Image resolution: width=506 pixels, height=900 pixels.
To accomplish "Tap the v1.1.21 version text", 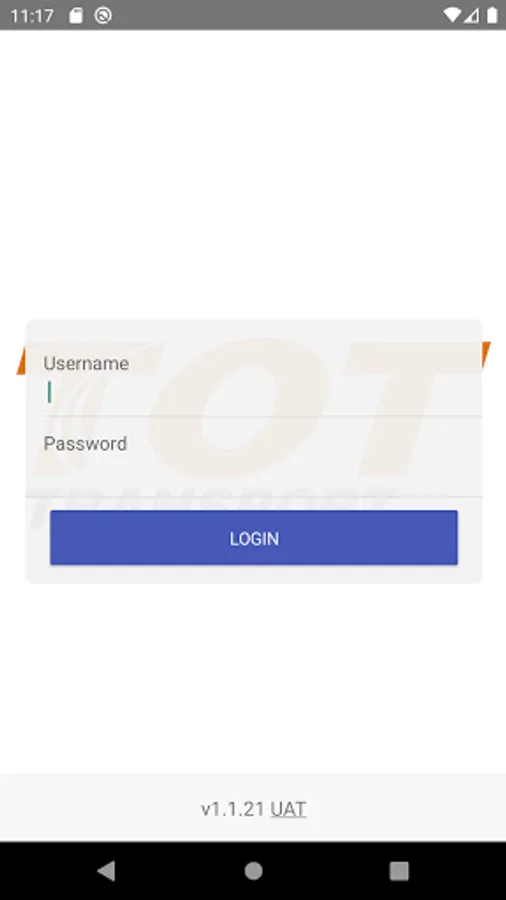I will (x=233, y=809).
